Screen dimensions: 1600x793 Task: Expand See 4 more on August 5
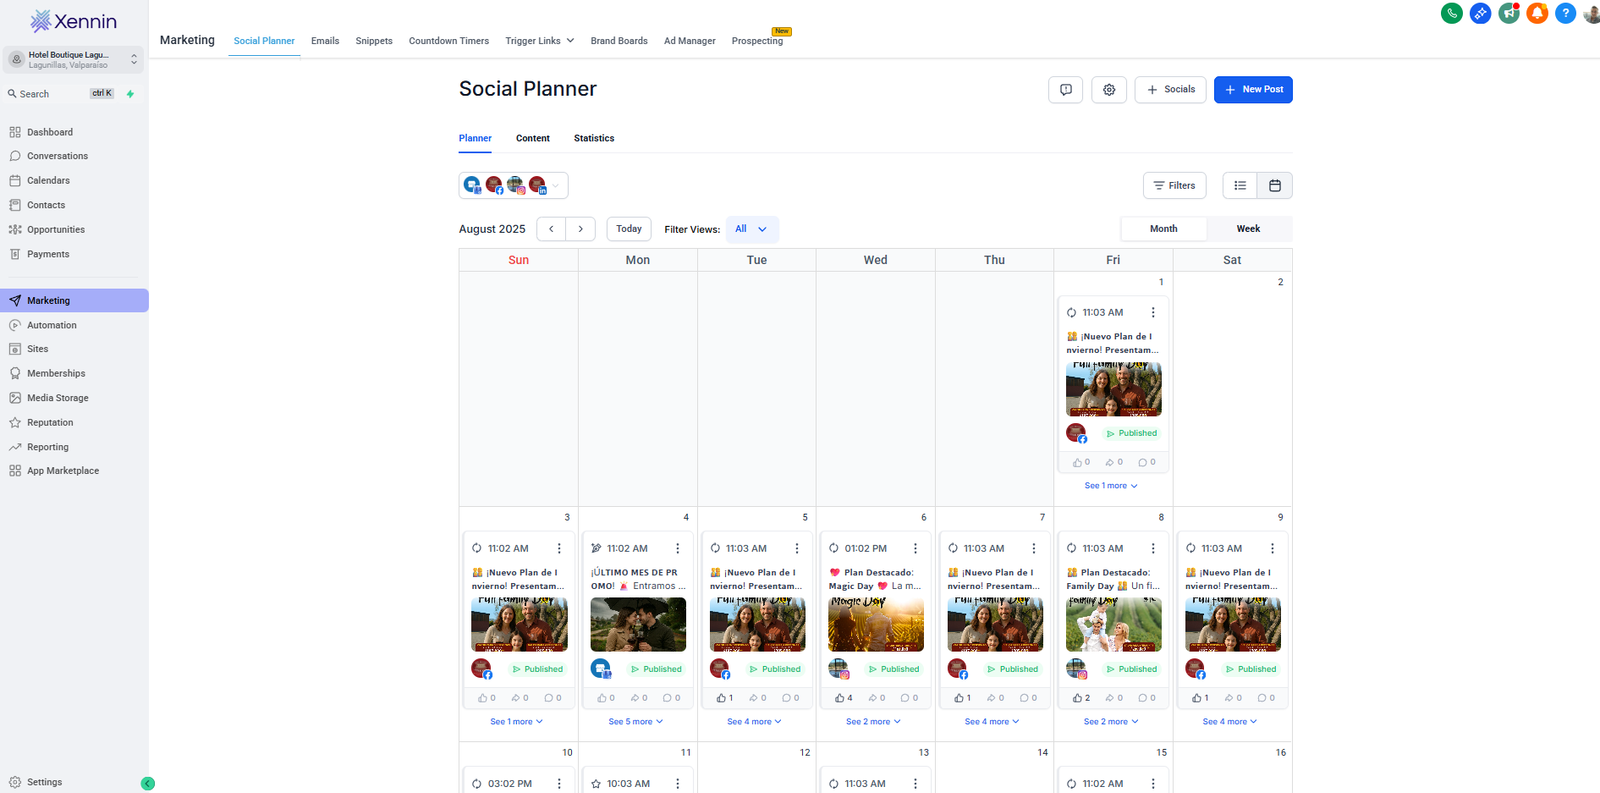(754, 722)
